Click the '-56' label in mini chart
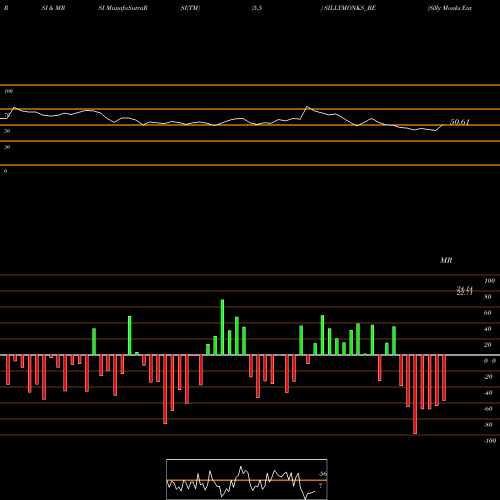Viewport: 500px width, 500px height. [x=322, y=474]
